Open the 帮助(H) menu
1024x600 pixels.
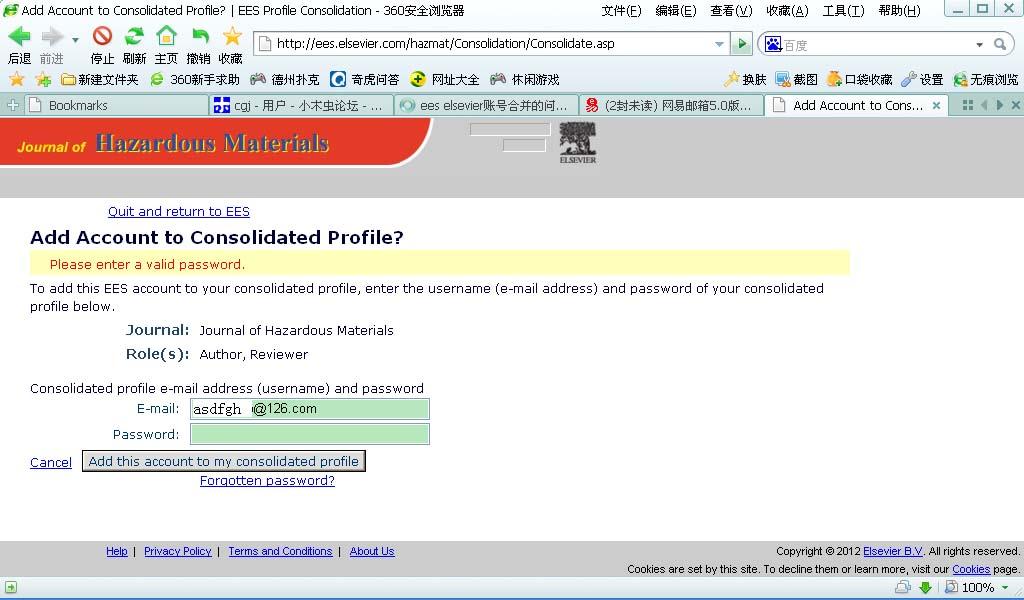[899, 10]
